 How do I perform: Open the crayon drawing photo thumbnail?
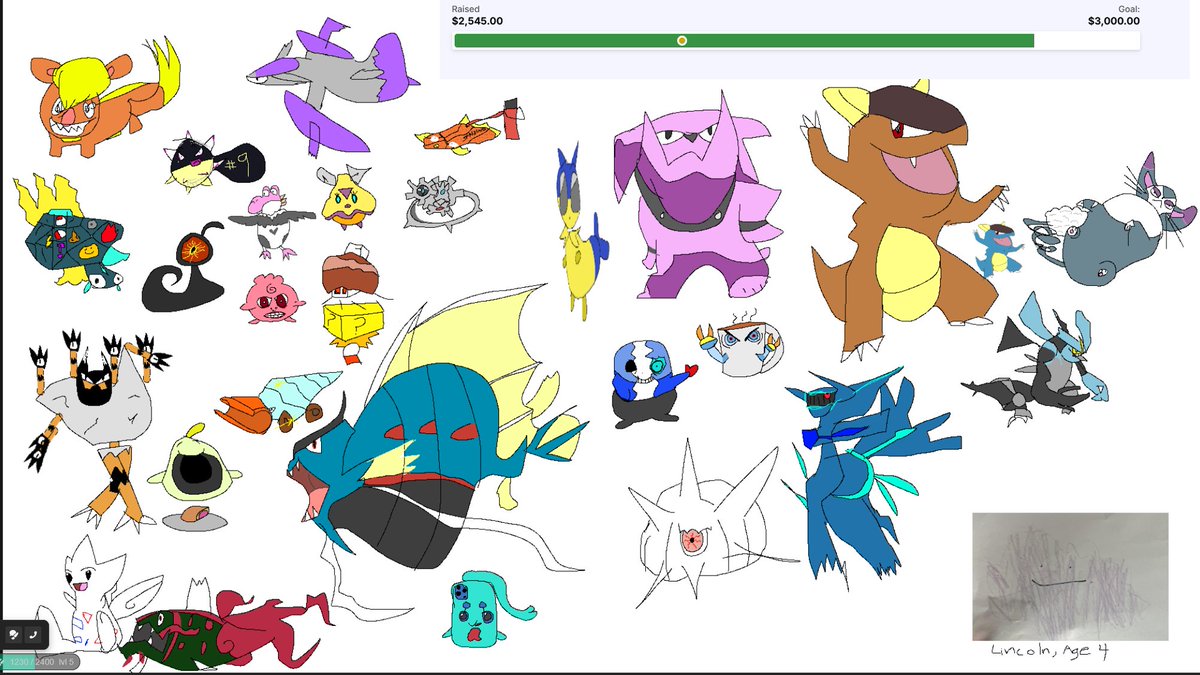[x=1070, y=576]
